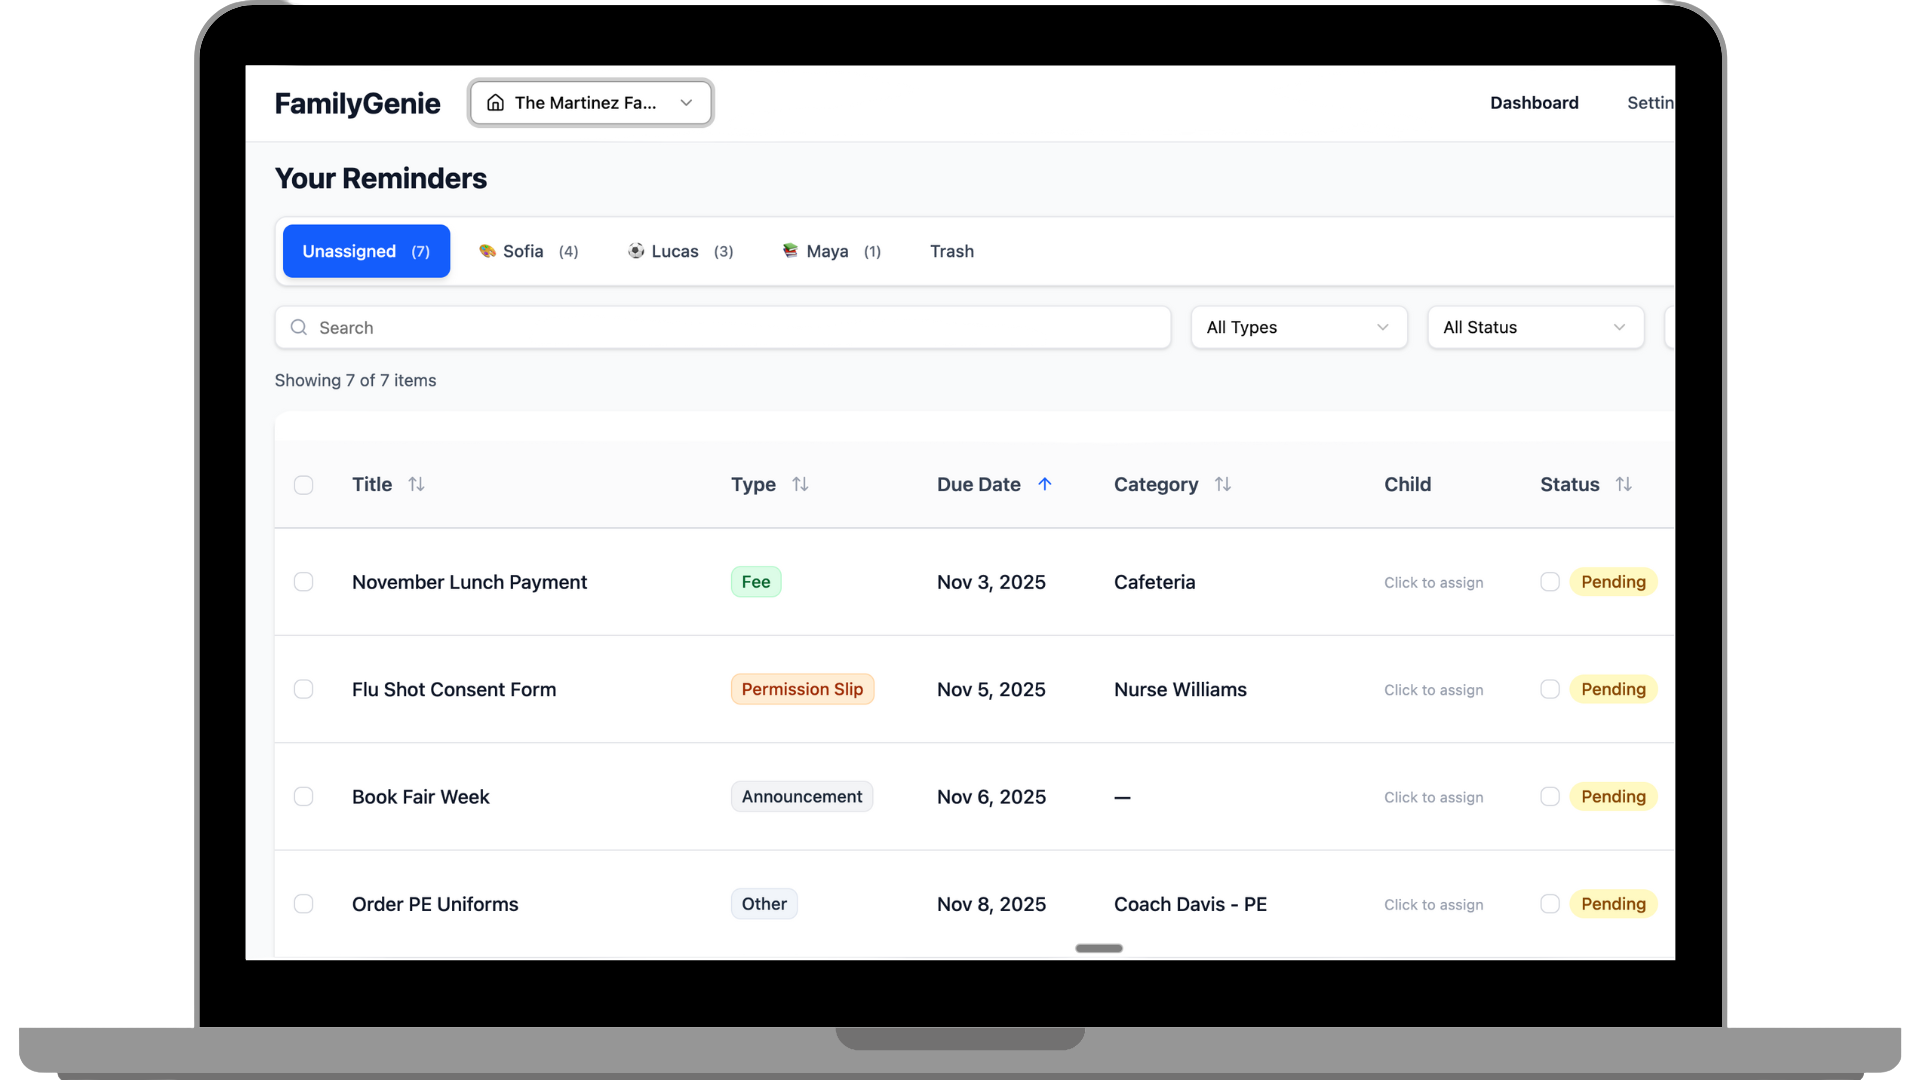Open the Dashboard page
The height and width of the screenshot is (1080, 1920).
point(1534,102)
